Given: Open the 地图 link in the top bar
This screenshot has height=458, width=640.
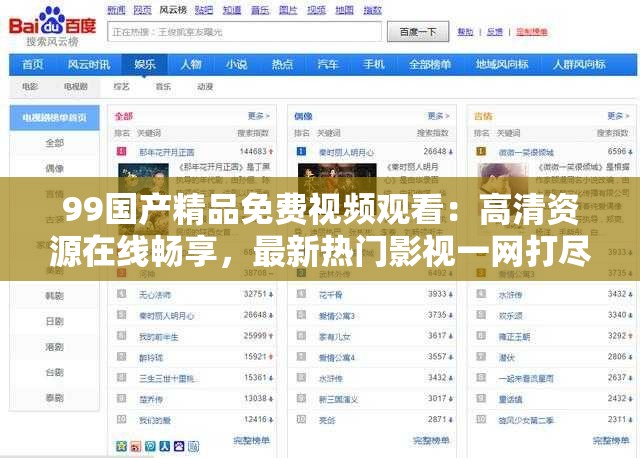Looking at the screenshot, I should 344,10.
